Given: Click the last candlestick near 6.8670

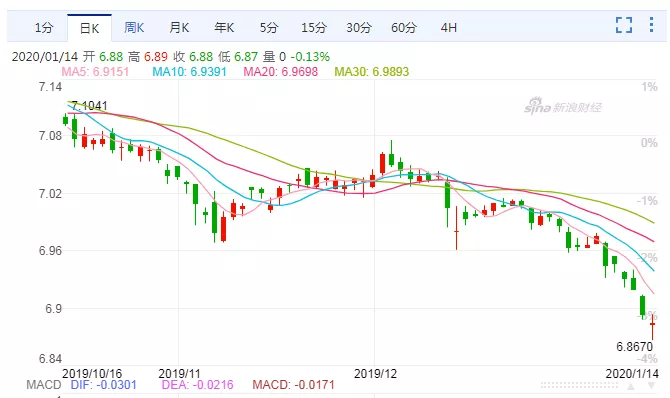Looking at the screenshot, I should coord(652,327).
